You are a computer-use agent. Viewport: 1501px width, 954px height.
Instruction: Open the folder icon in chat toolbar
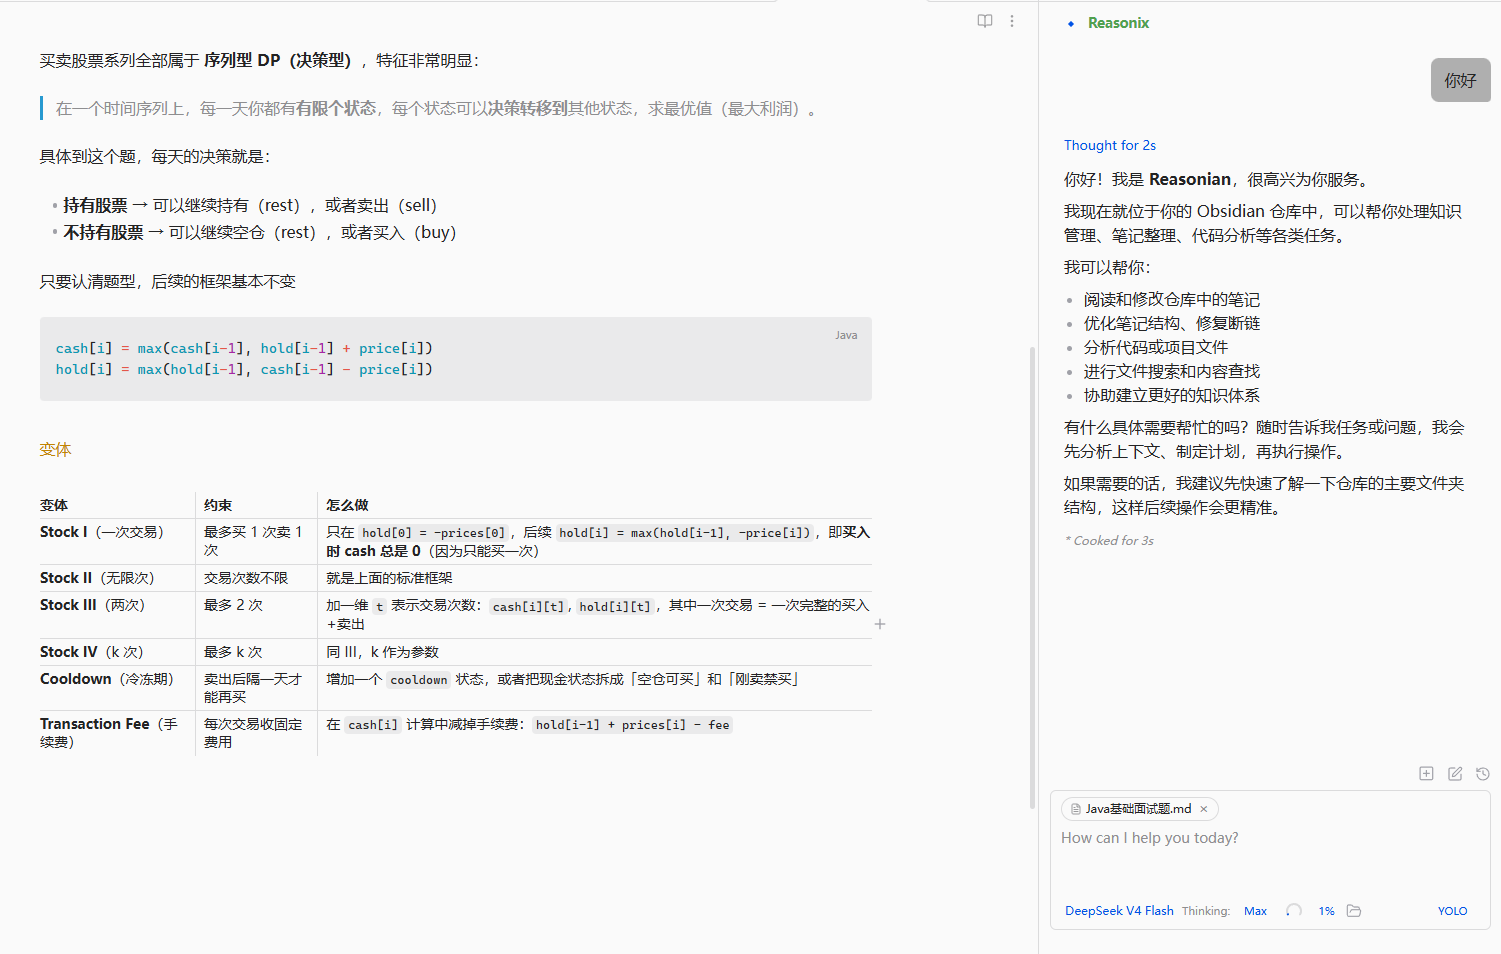(x=1354, y=911)
